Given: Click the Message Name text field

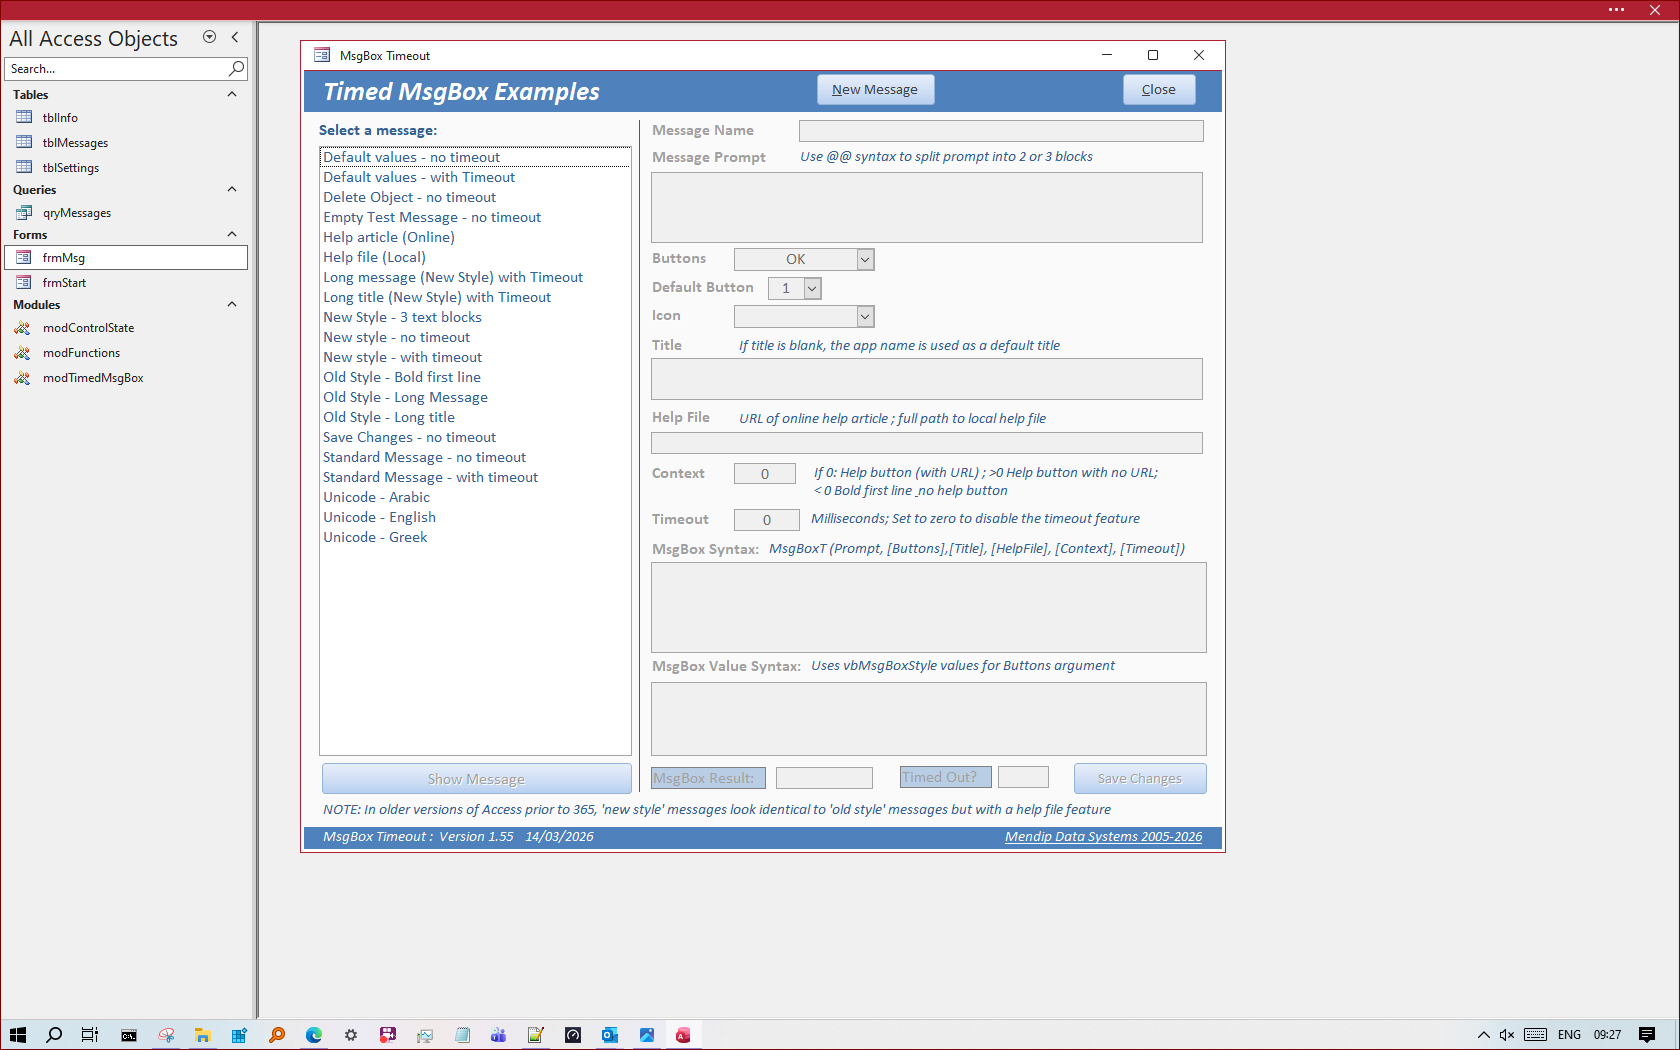Looking at the screenshot, I should point(1001,131).
